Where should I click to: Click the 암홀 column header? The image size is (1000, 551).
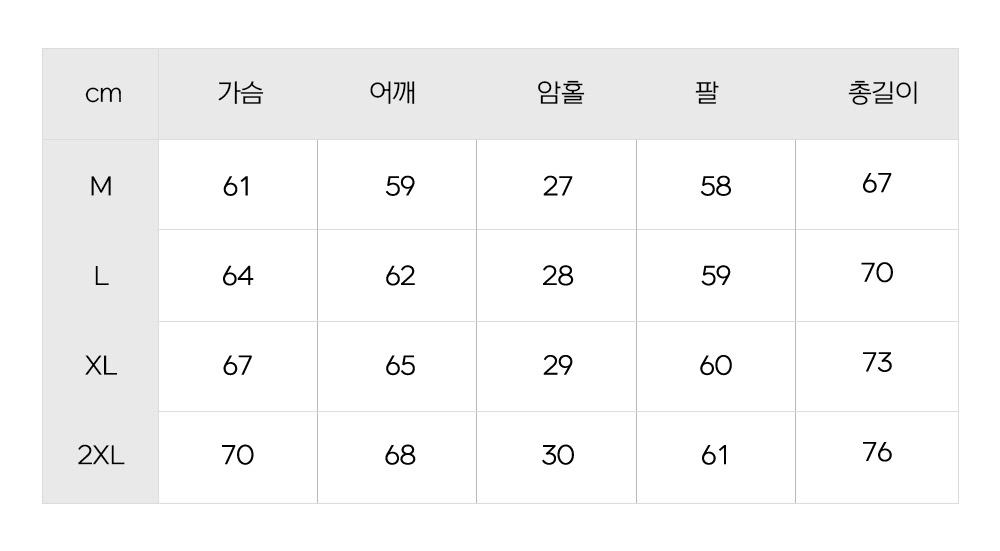560,94
